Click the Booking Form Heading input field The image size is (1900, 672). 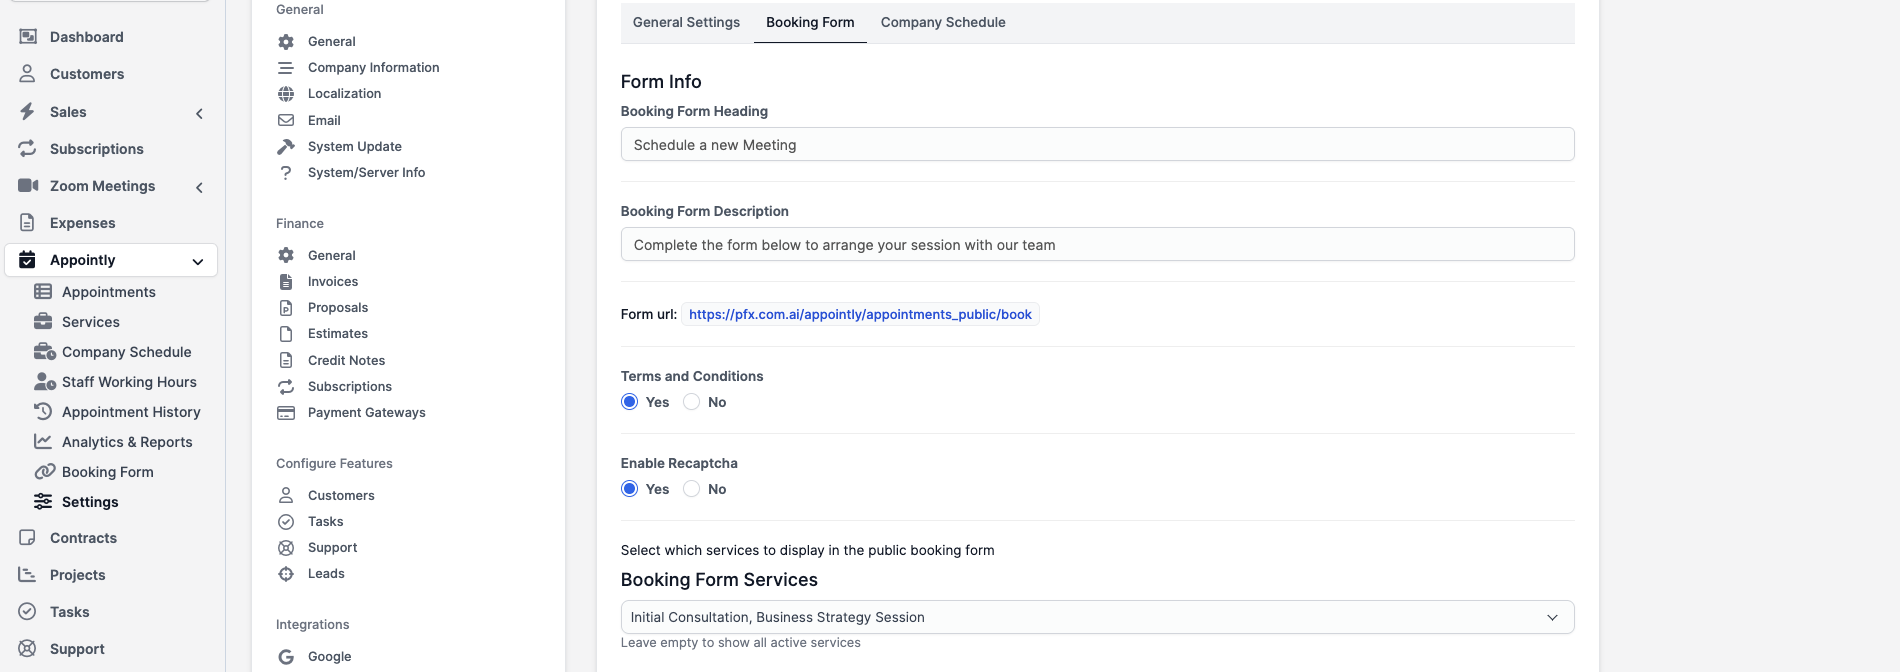coord(1097,145)
